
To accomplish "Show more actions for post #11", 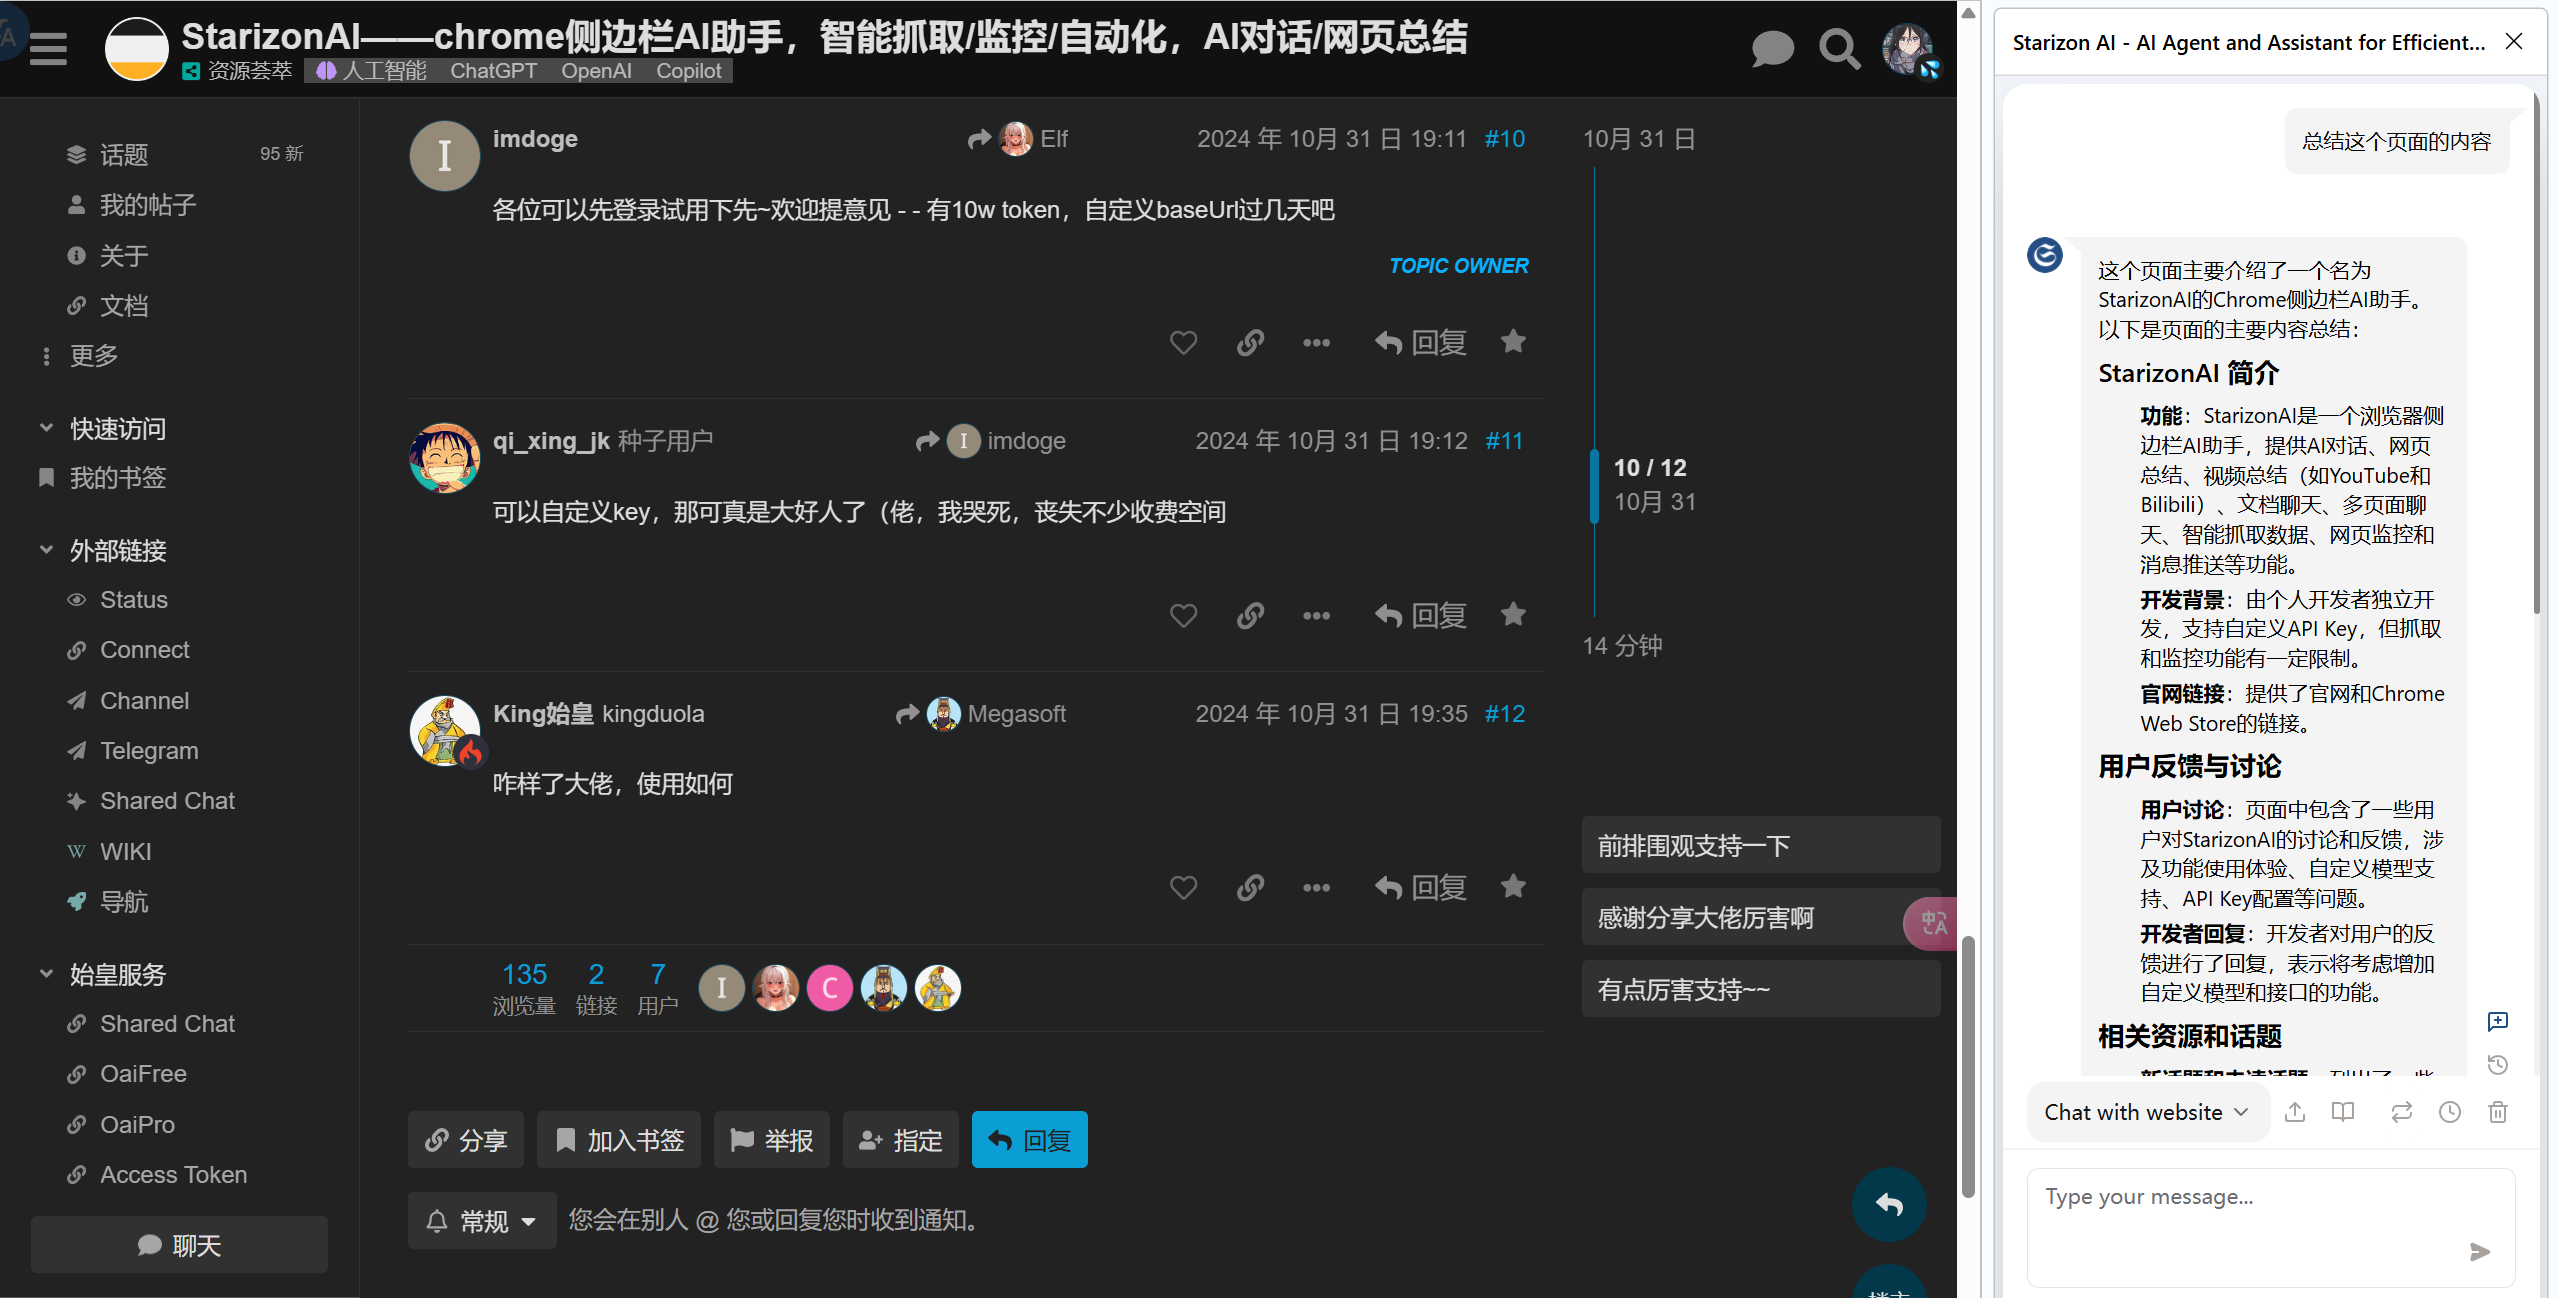I will (1316, 615).
